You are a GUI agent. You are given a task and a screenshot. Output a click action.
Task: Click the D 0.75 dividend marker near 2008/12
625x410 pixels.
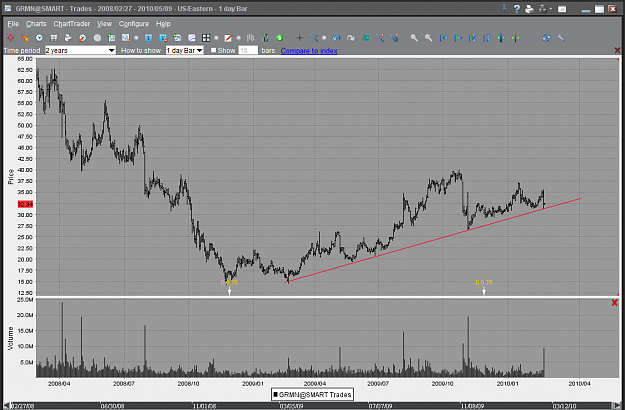point(229,282)
